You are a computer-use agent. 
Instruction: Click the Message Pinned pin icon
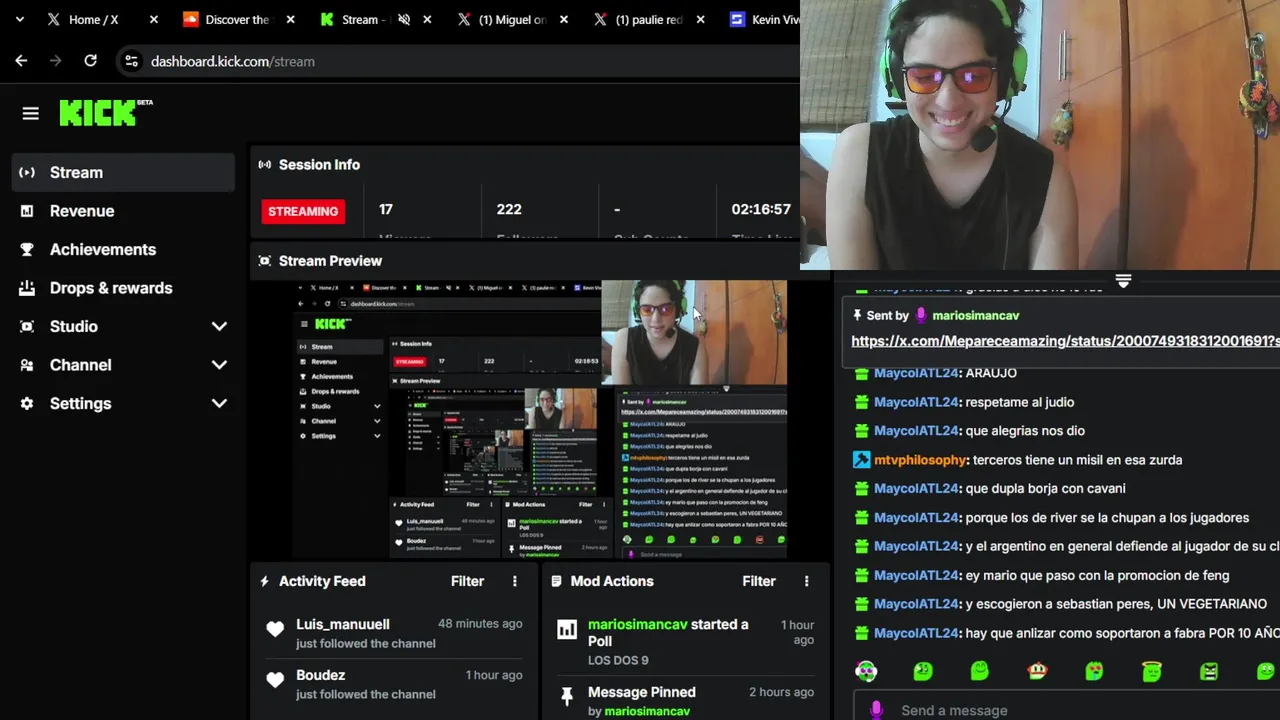point(567,695)
